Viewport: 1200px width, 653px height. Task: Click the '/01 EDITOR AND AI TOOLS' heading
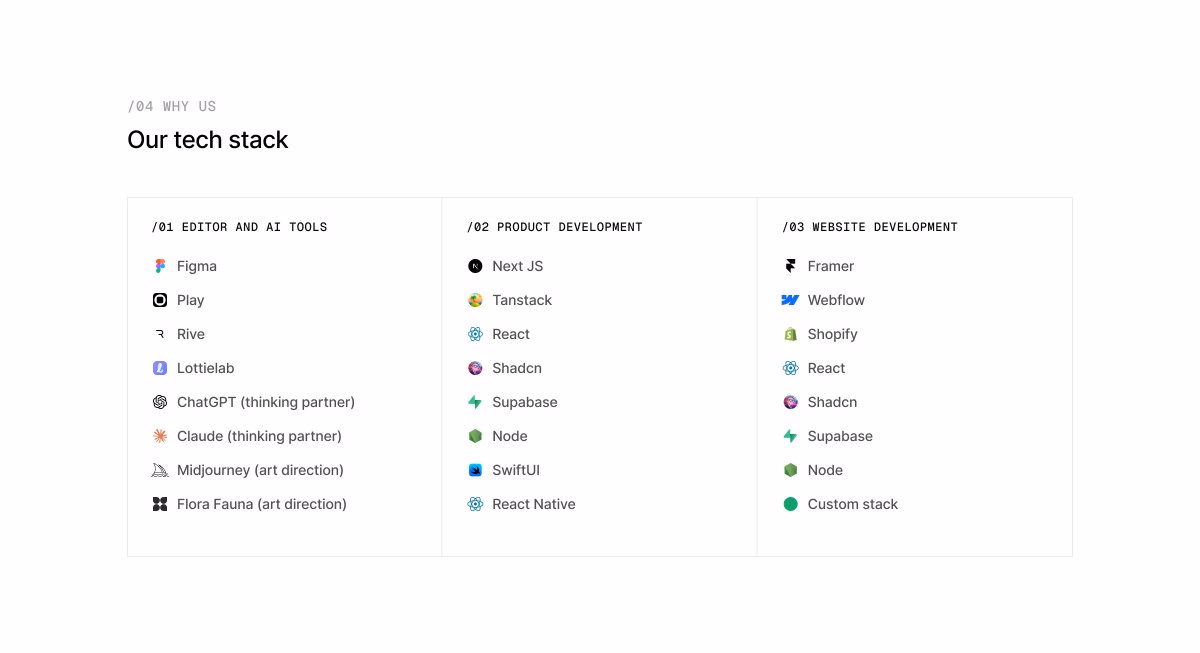(x=240, y=227)
